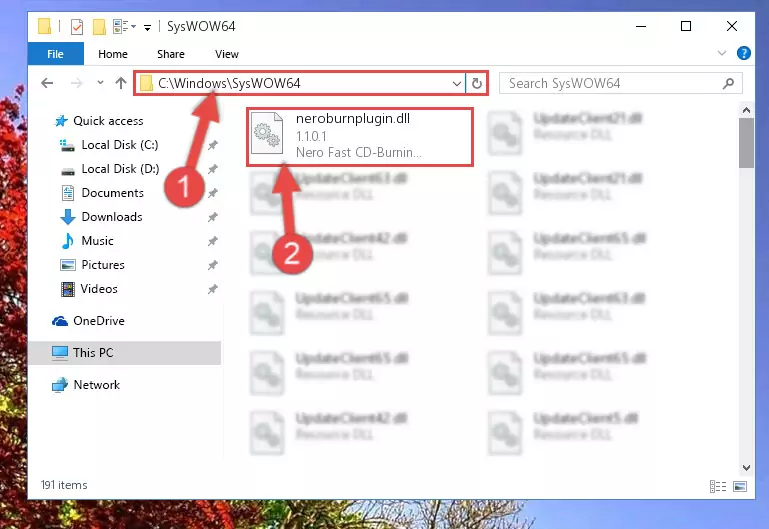Maximize the SysWOW64 window
The width and height of the screenshot is (769, 529).
pyautogui.click(x=686, y=26)
